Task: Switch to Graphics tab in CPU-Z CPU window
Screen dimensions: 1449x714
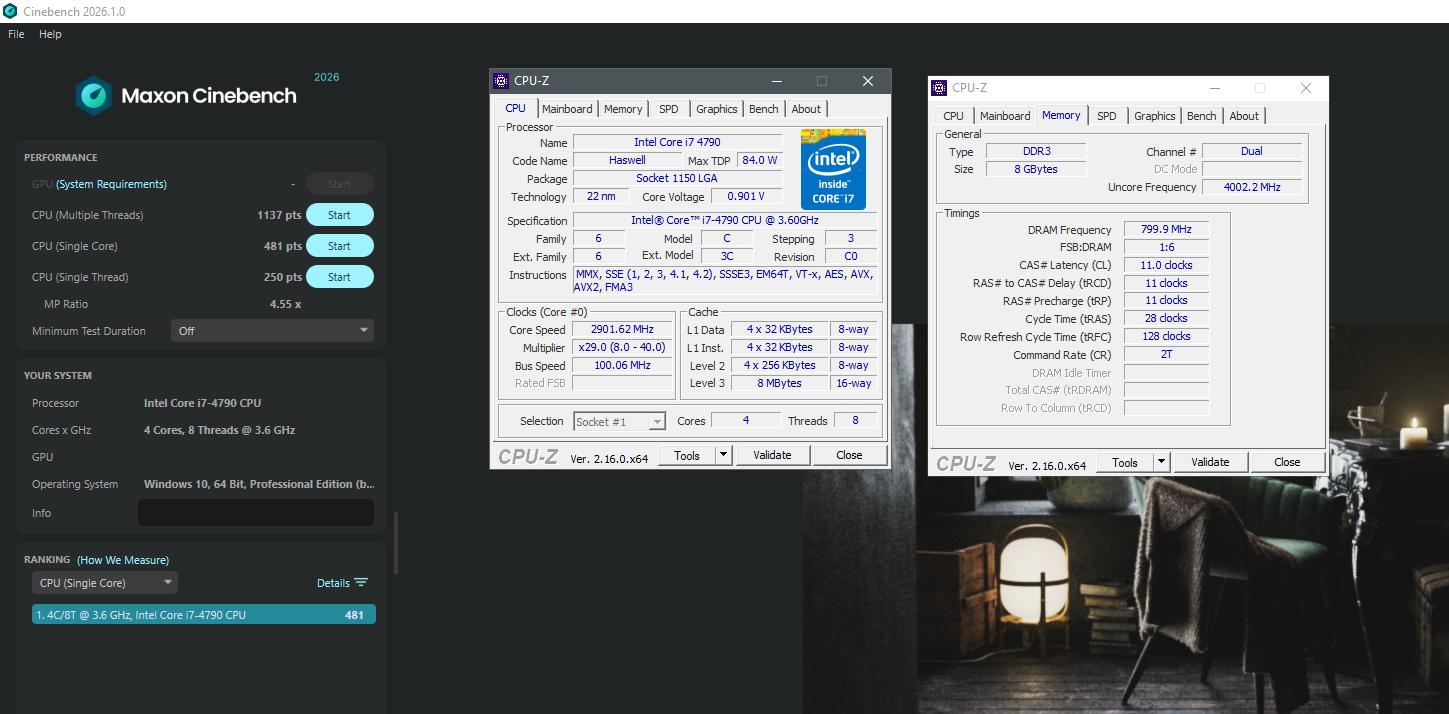Action: 717,109
